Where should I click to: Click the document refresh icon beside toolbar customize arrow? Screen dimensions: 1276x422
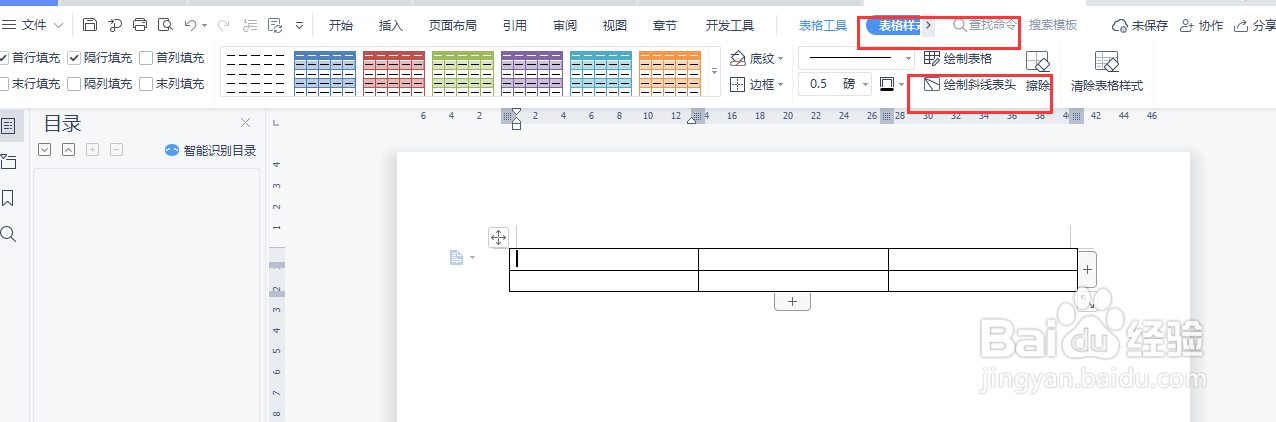click(x=275, y=24)
